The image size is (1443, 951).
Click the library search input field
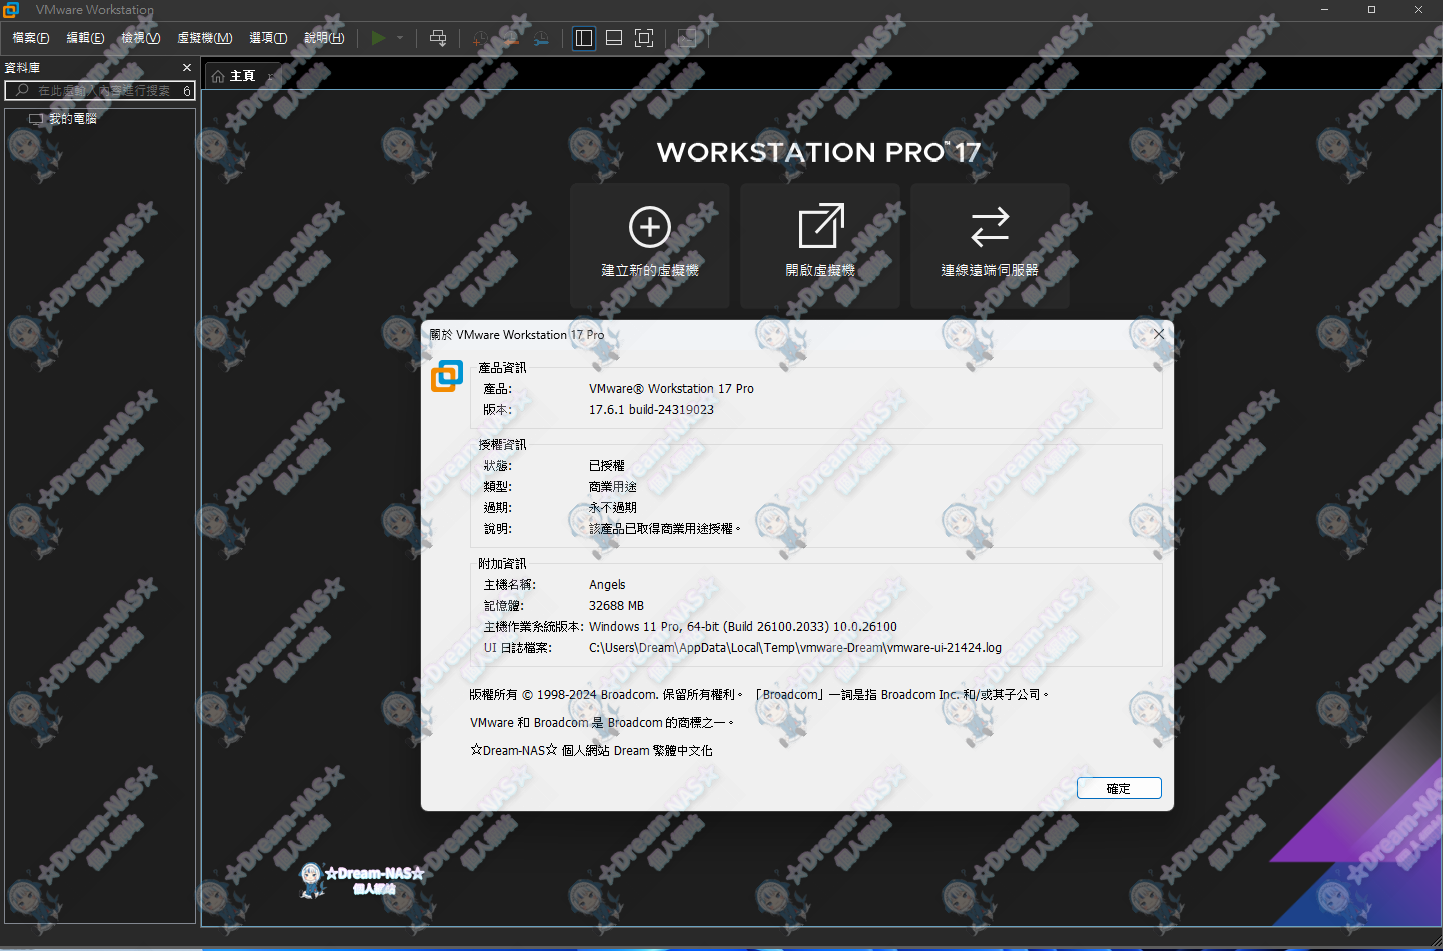pyautogui.click(x=100, y=90)
